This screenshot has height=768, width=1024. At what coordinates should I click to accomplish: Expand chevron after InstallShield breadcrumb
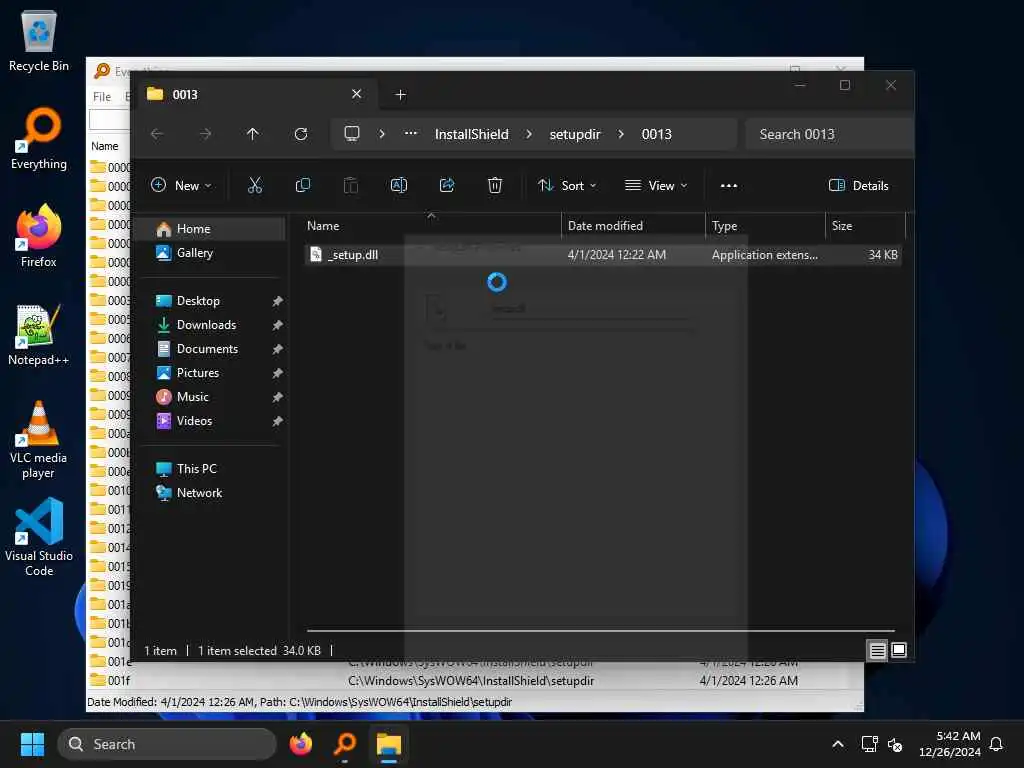click(529, 134)
